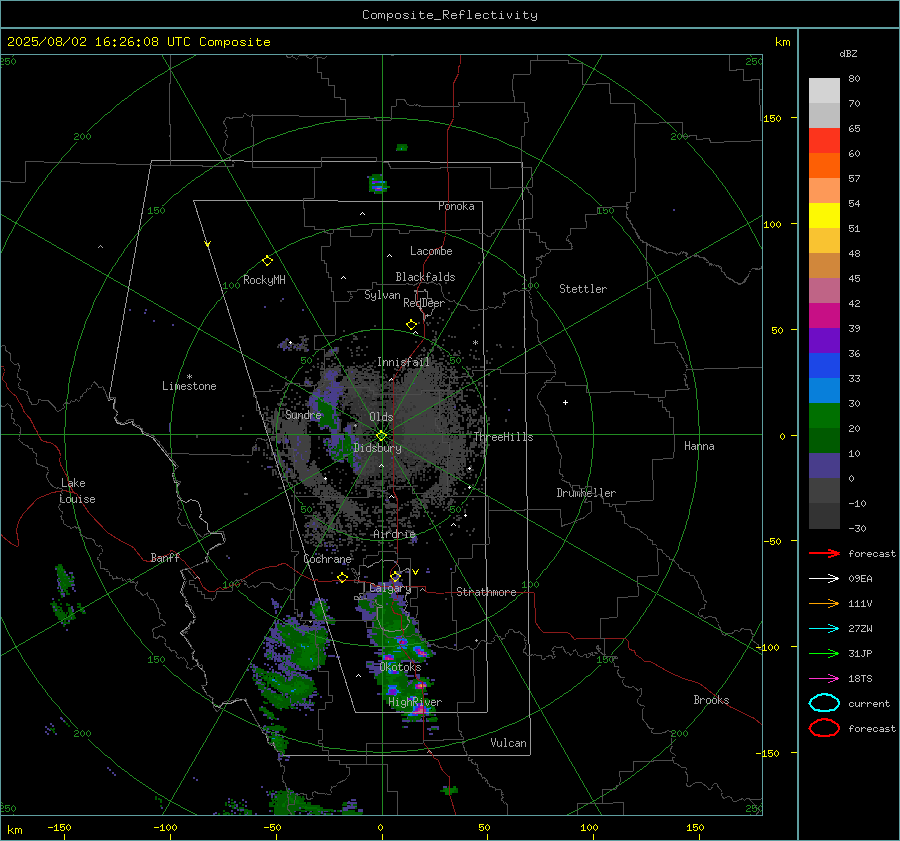This screenshot has height=841, width=900.
Task: Click the 'Strathmore' map label
Action: click(486, 592)
